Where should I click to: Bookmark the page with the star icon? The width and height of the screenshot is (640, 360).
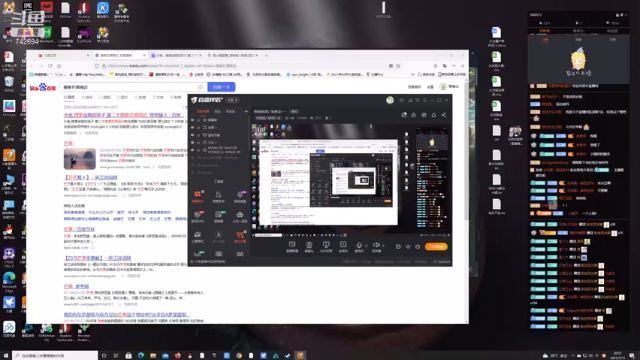pyautogui.click(x=398, y=66)
